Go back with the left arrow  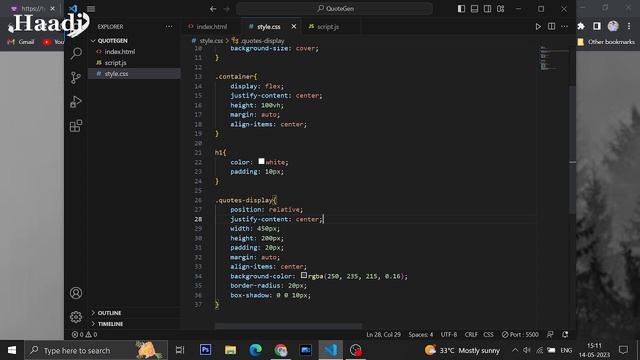[x=213, y=9]
